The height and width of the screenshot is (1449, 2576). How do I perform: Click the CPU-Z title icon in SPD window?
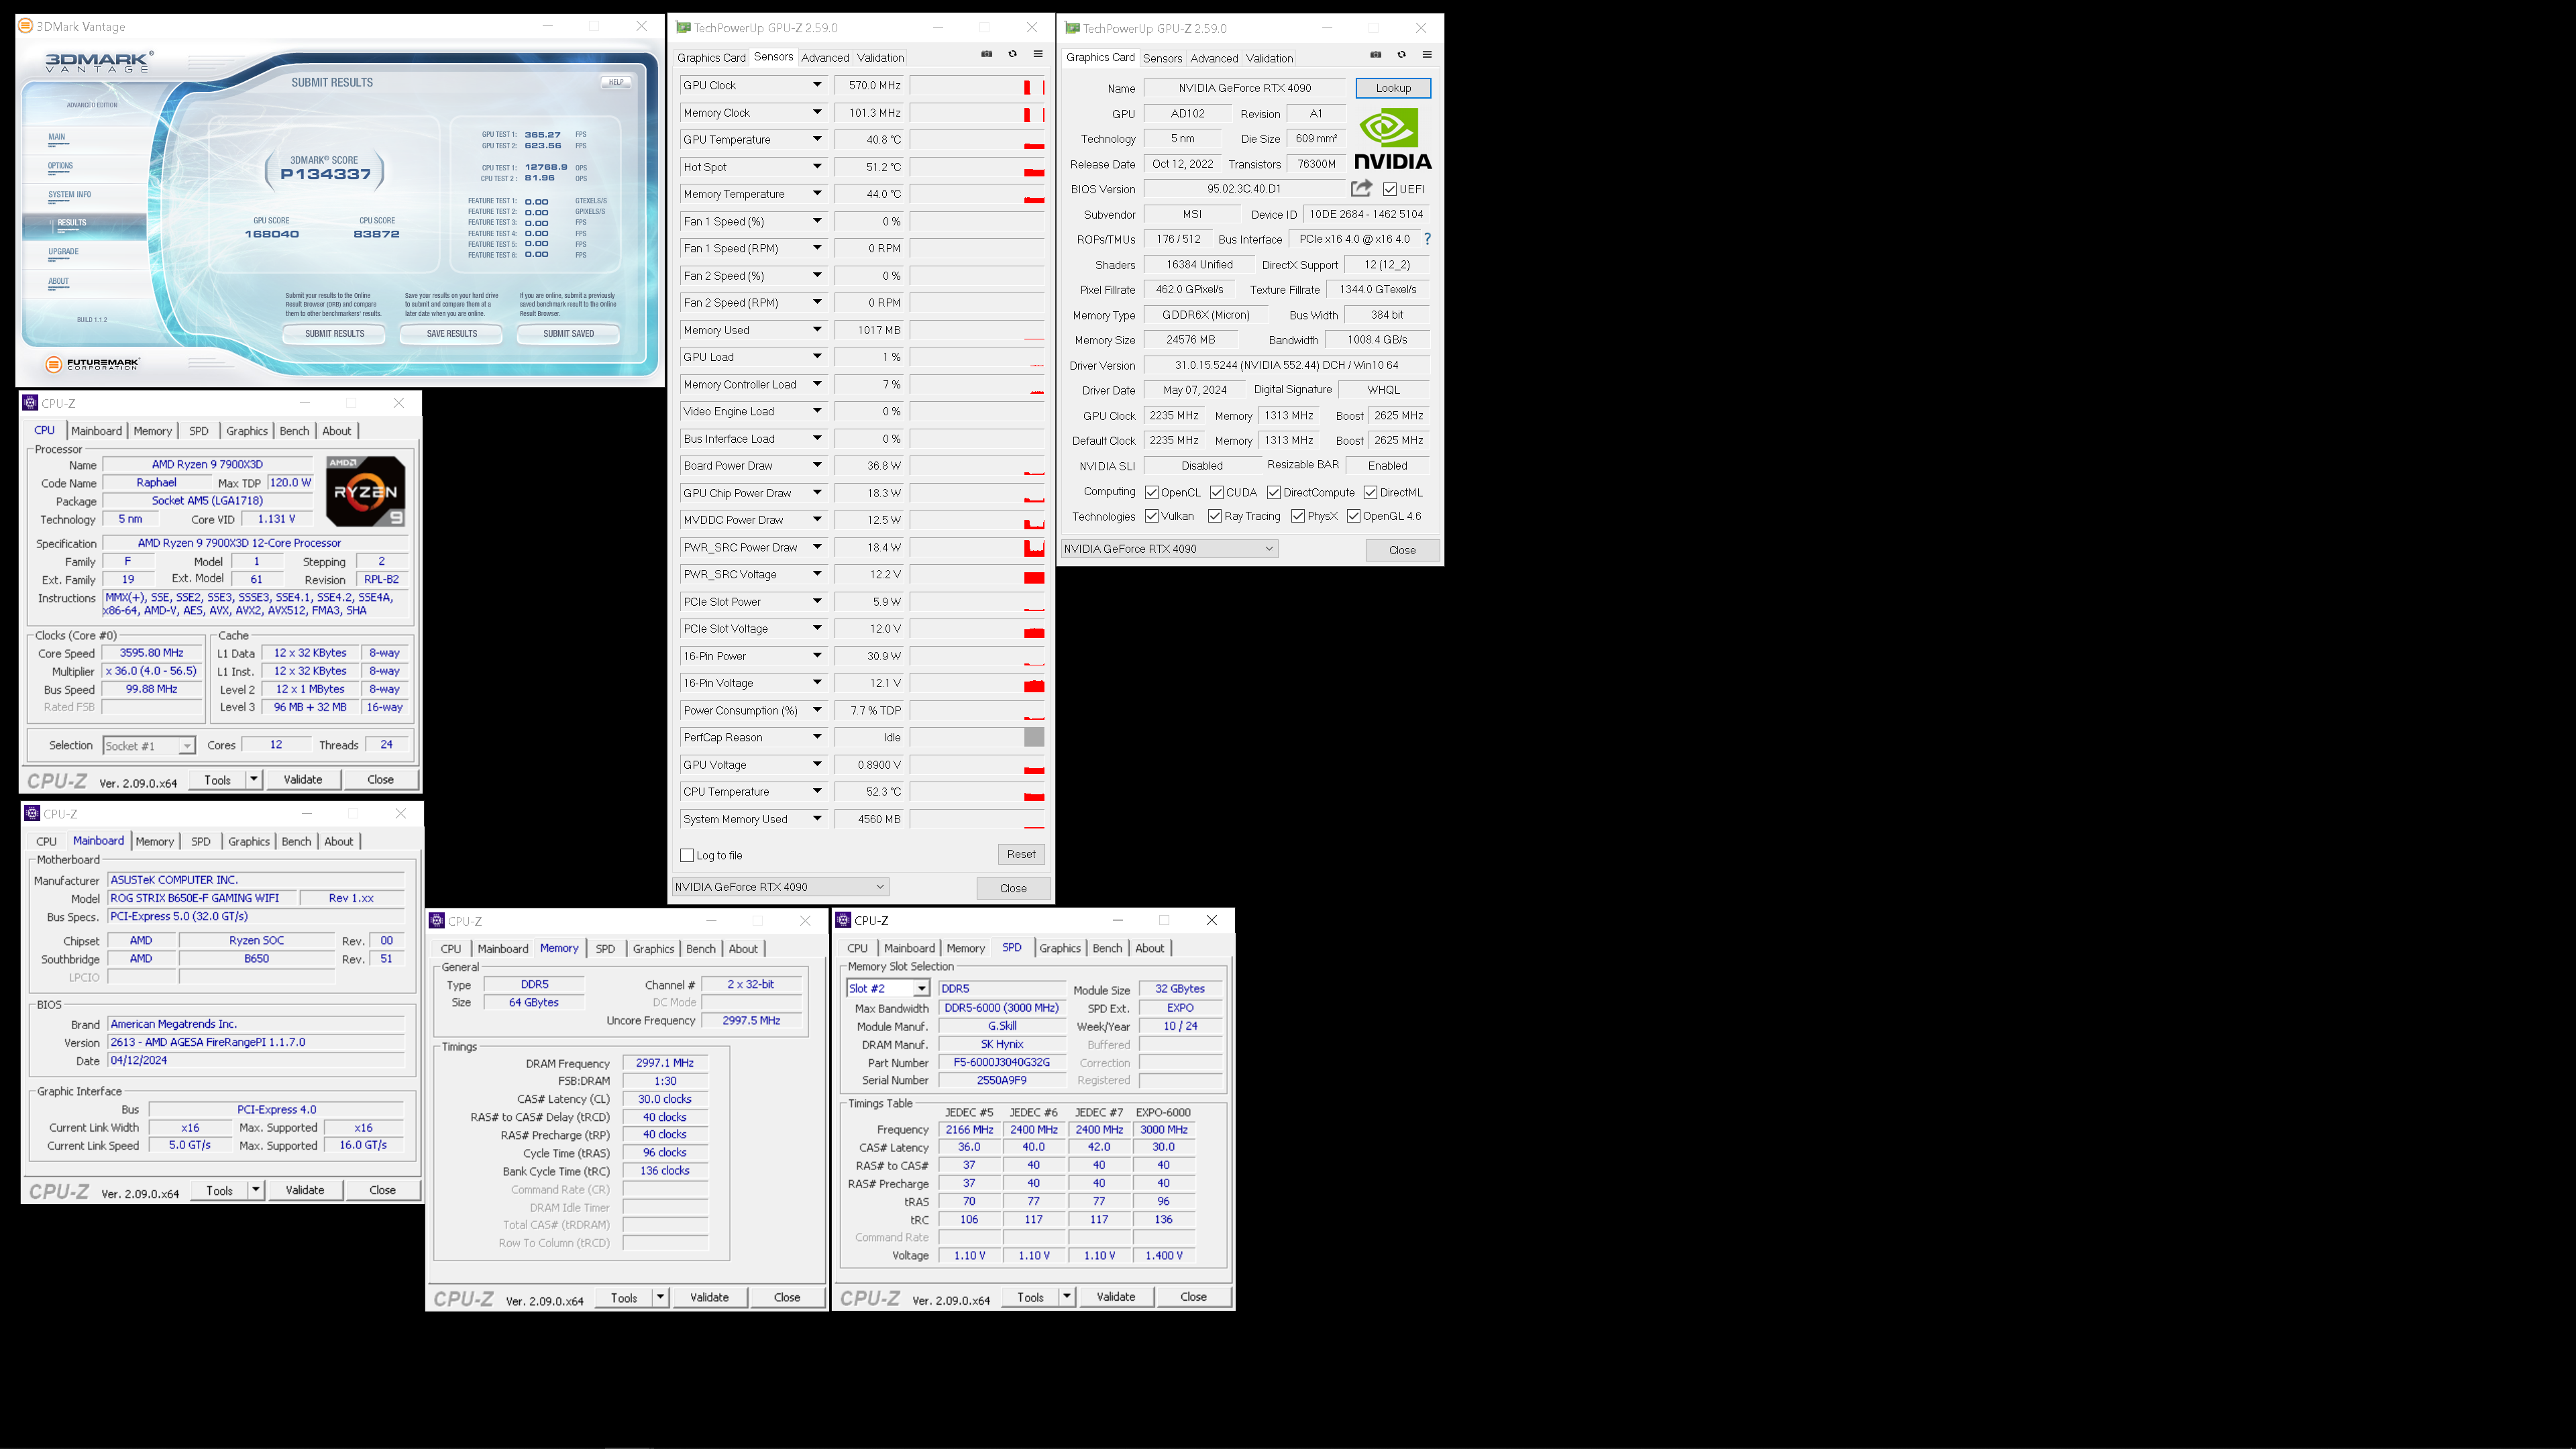point(843,920)
